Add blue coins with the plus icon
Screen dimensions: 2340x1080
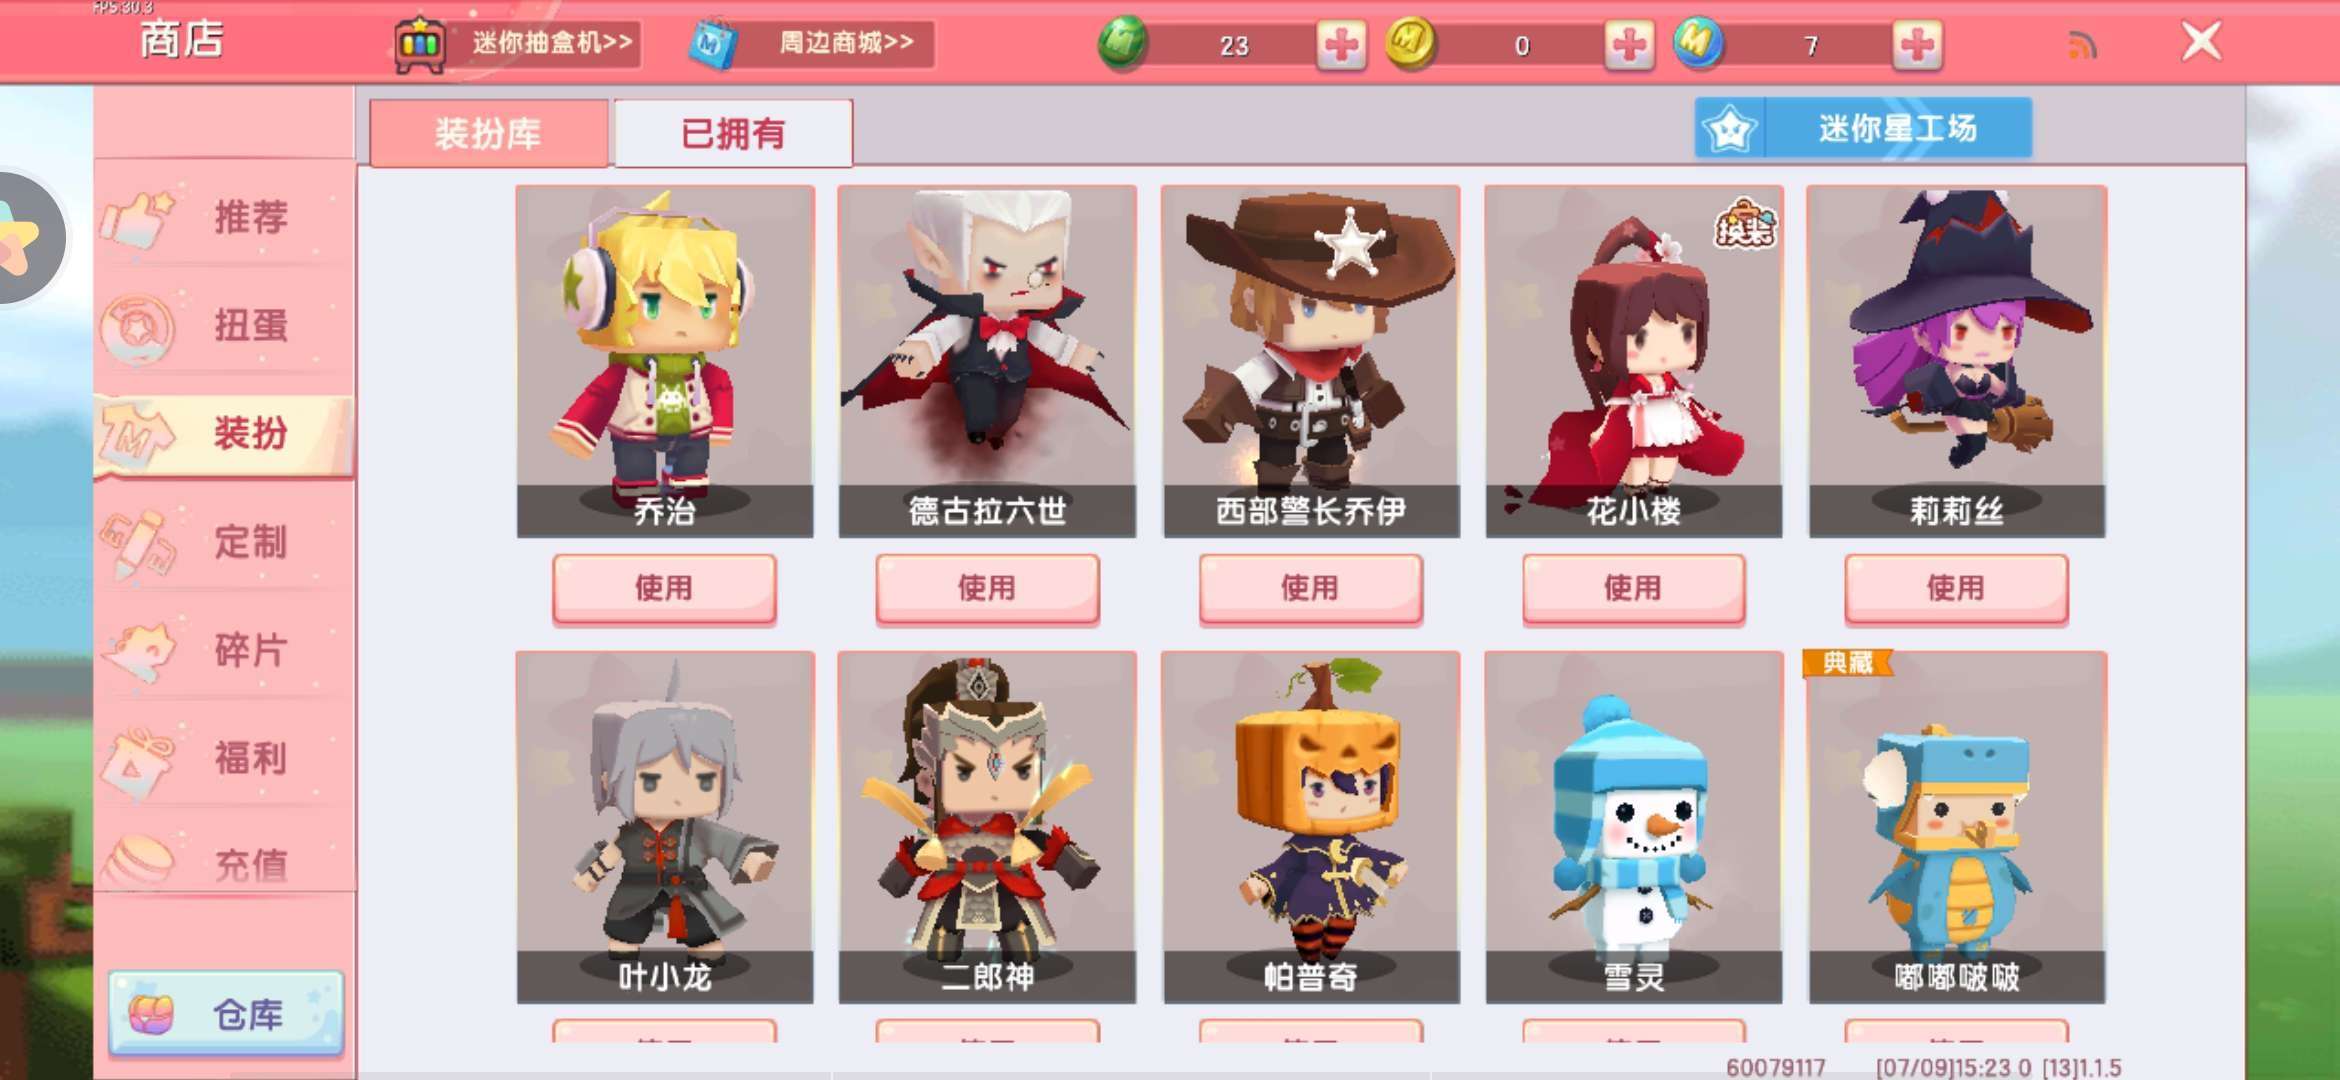pyautogui.click(x=1916, y=45)
